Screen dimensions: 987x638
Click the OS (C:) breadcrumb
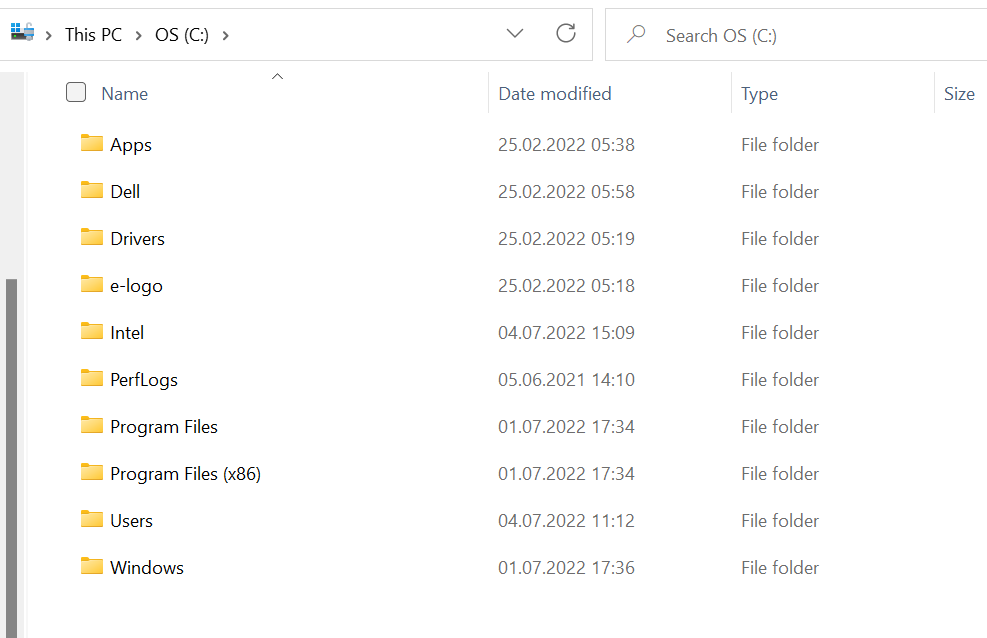click(182, 35)
